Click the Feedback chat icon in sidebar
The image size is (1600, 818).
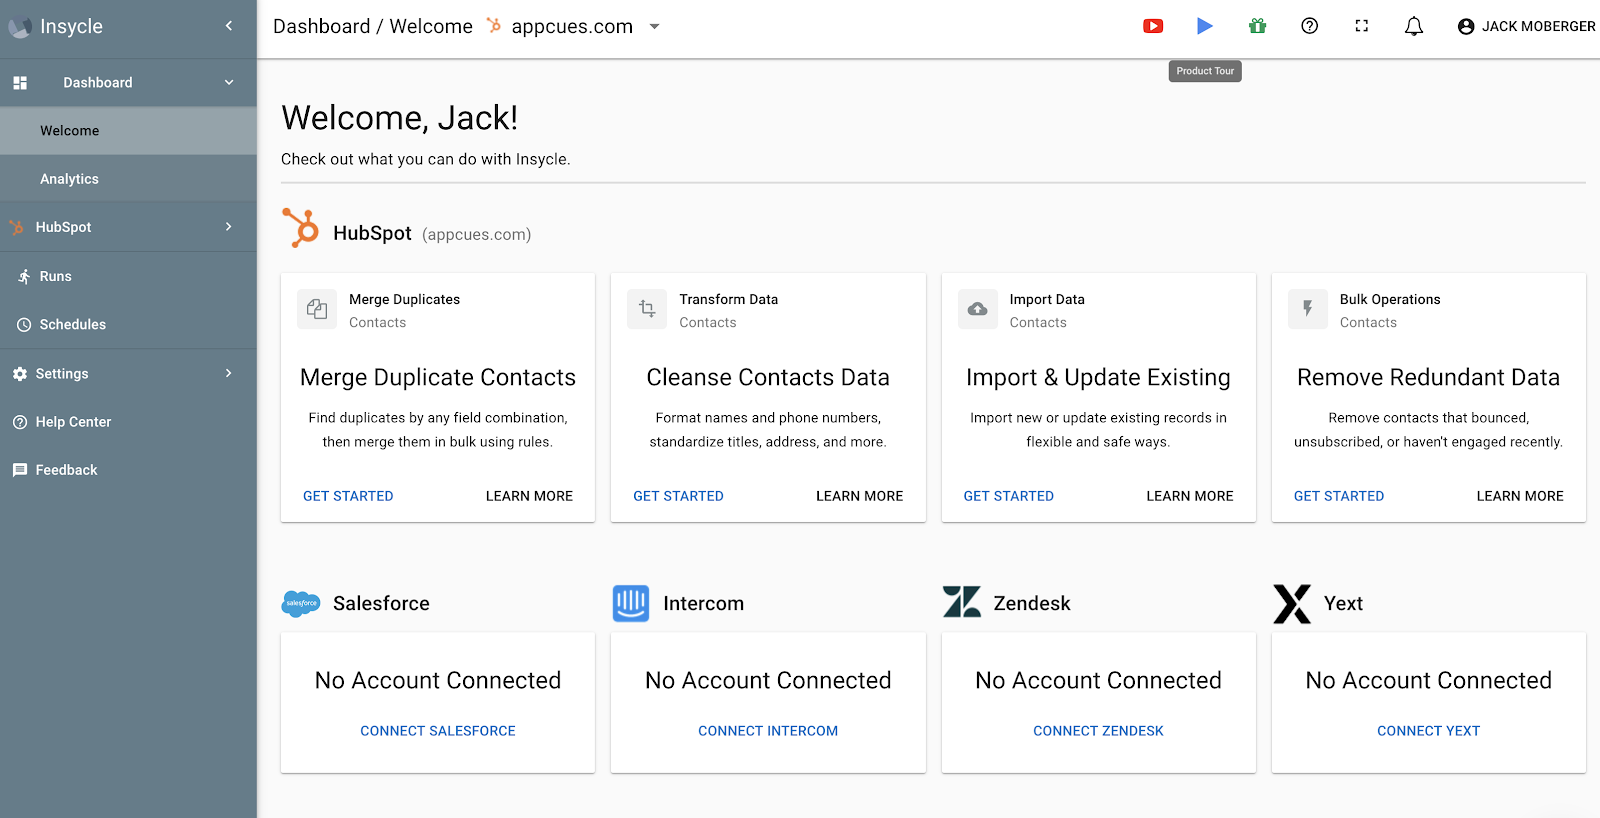[x=20, y=470]
